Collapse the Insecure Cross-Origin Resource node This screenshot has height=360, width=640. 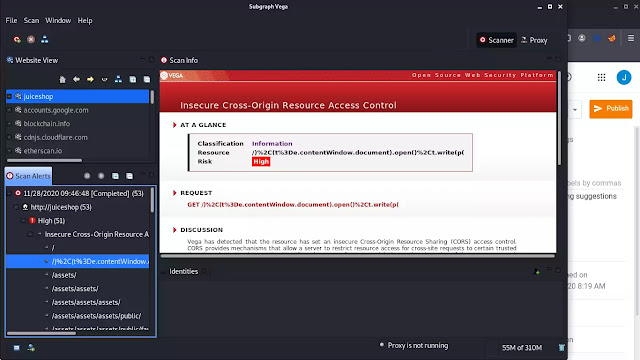point(30,234)
